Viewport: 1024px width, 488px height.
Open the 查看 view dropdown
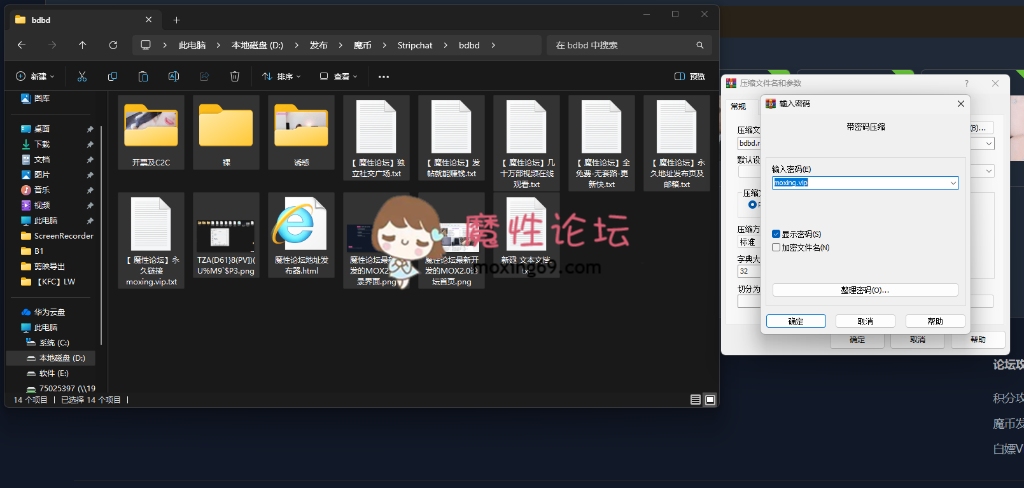[338, 76]
